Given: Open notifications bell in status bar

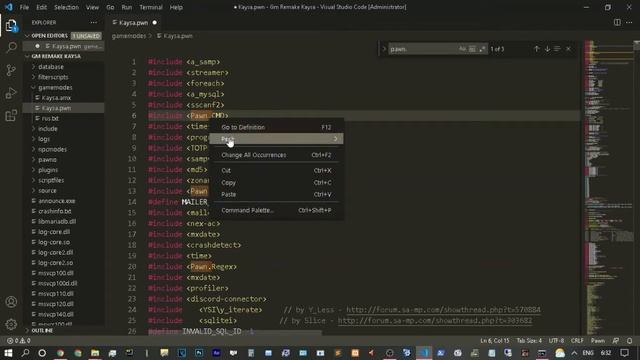Looking at the screenshot, I should pyautogui.click(x=629, y=340).
